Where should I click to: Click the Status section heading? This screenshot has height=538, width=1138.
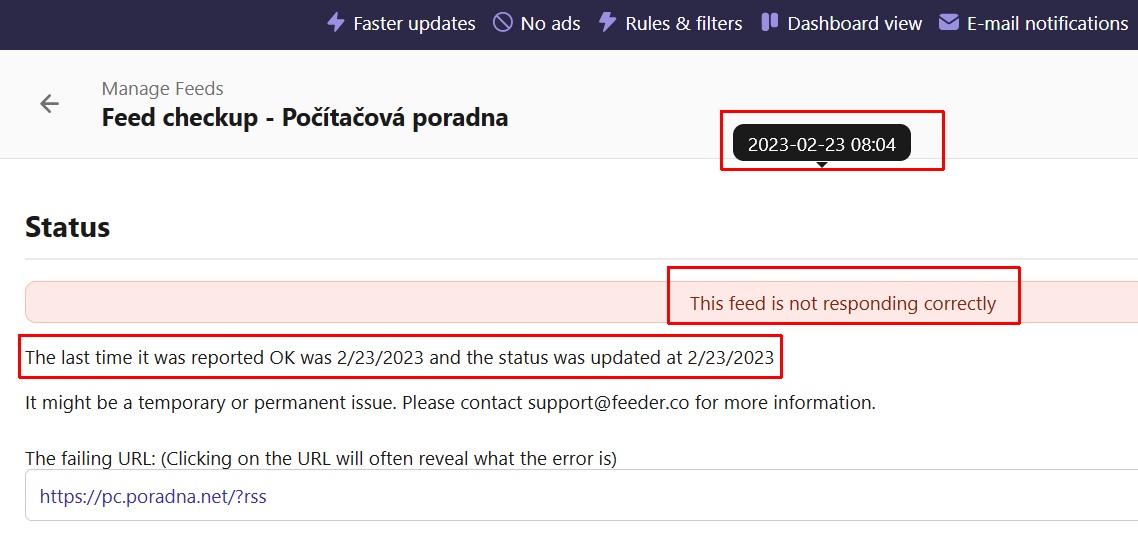[x=67, y=227]
